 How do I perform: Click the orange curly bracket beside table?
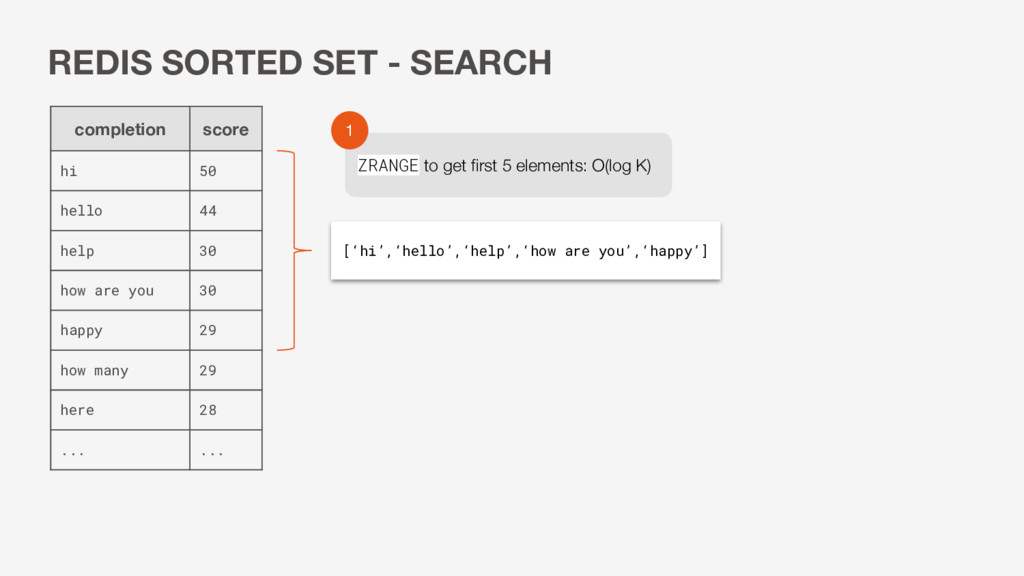coord(294,250)
